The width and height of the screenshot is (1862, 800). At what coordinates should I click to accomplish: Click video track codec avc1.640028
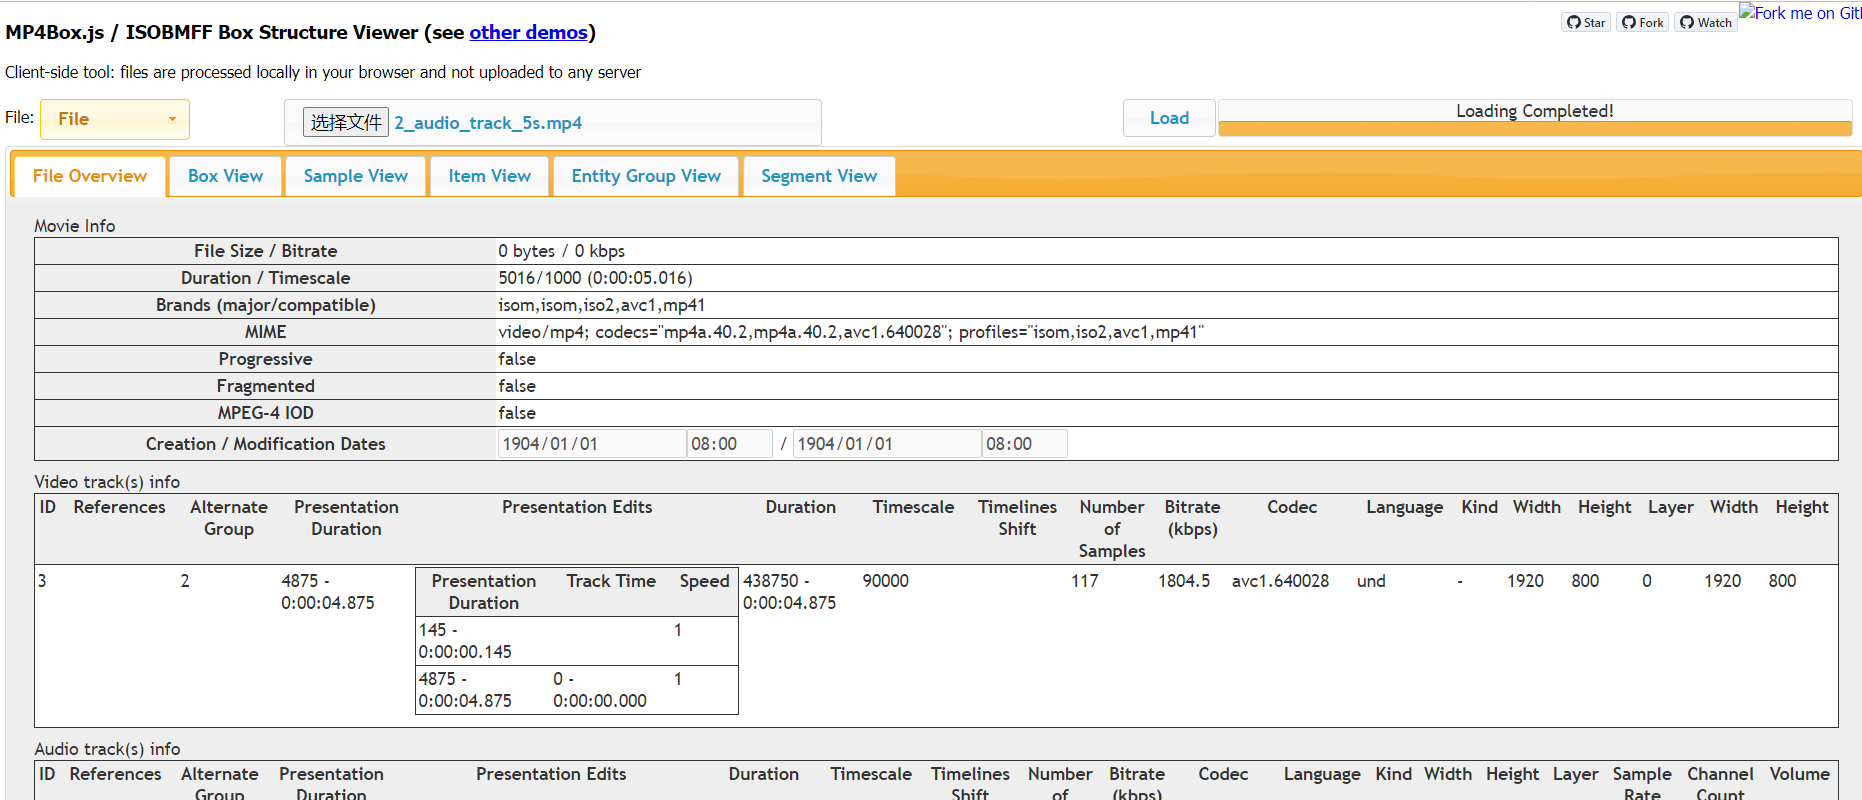click(1280, 581)
